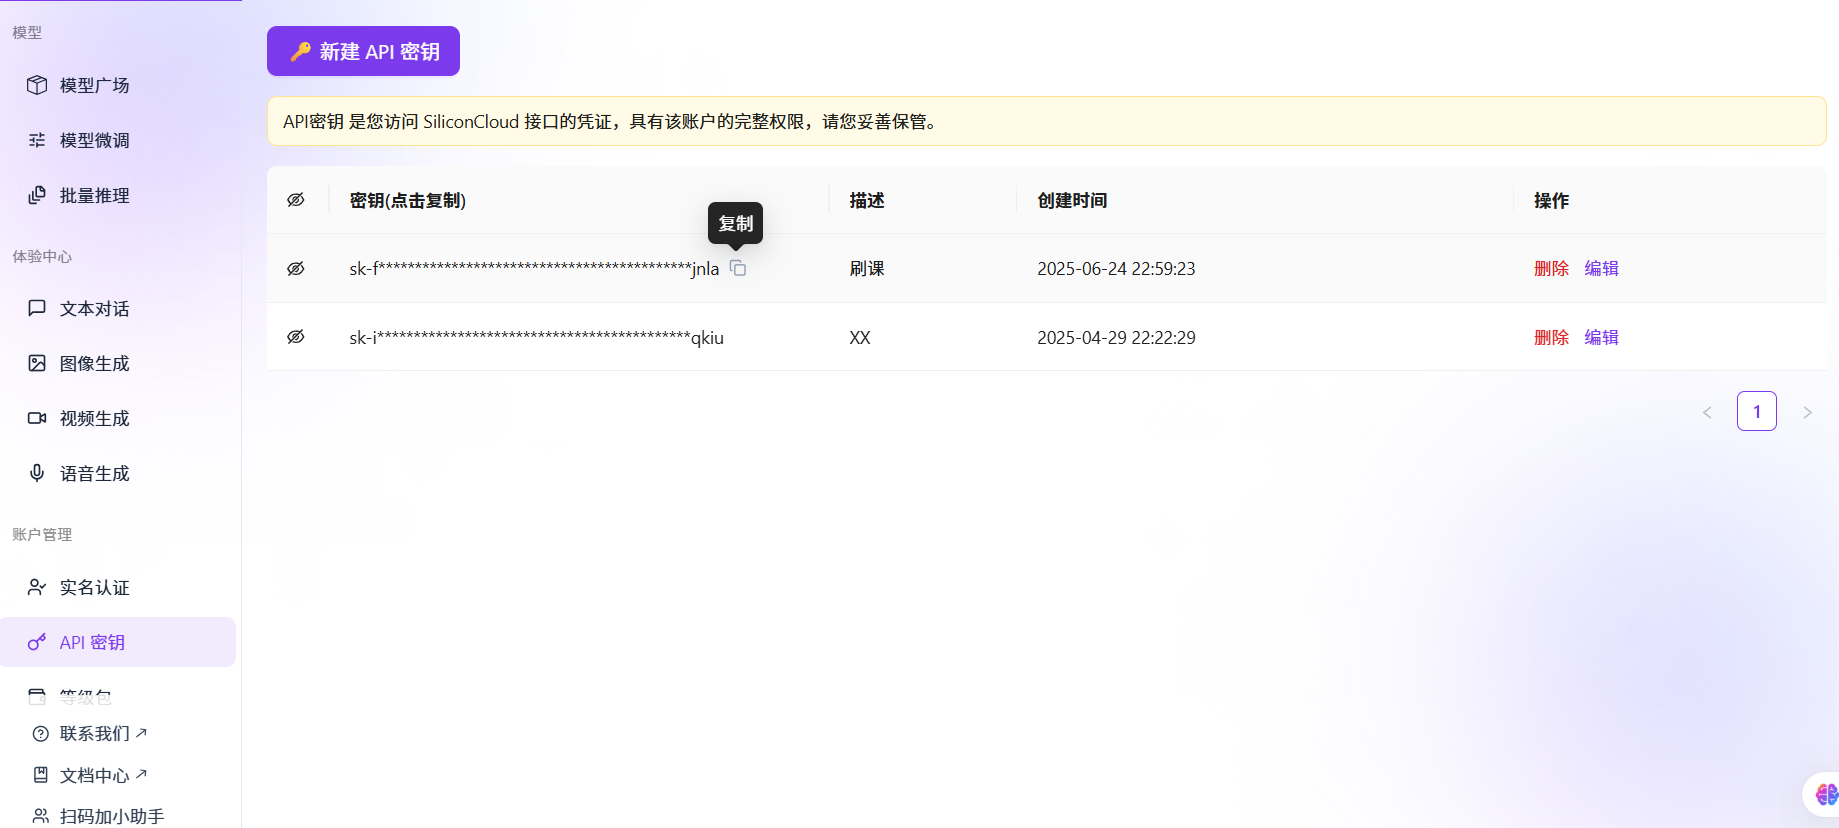Click the sk-f...jnla key text to copy it
The height and width of the screenshot is (828, 1839).
(x=534, y=268)
